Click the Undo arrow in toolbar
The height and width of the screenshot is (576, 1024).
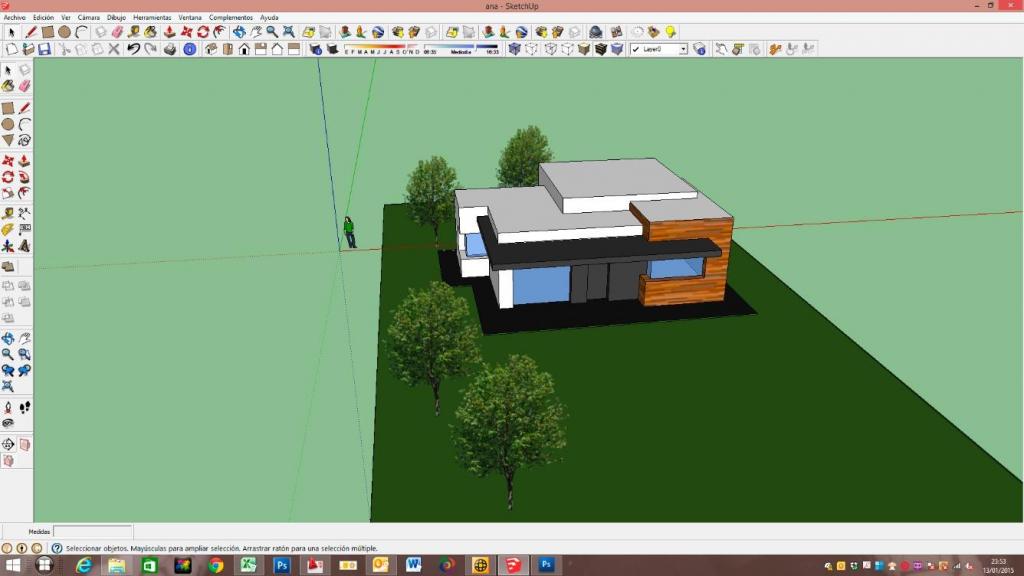coord(133,48)
